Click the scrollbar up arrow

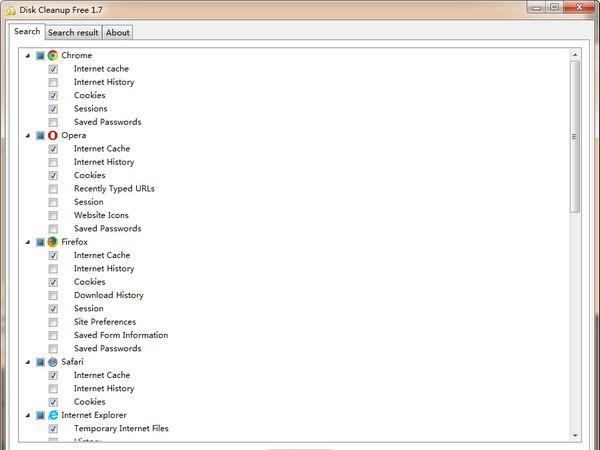tap(575, 55)
